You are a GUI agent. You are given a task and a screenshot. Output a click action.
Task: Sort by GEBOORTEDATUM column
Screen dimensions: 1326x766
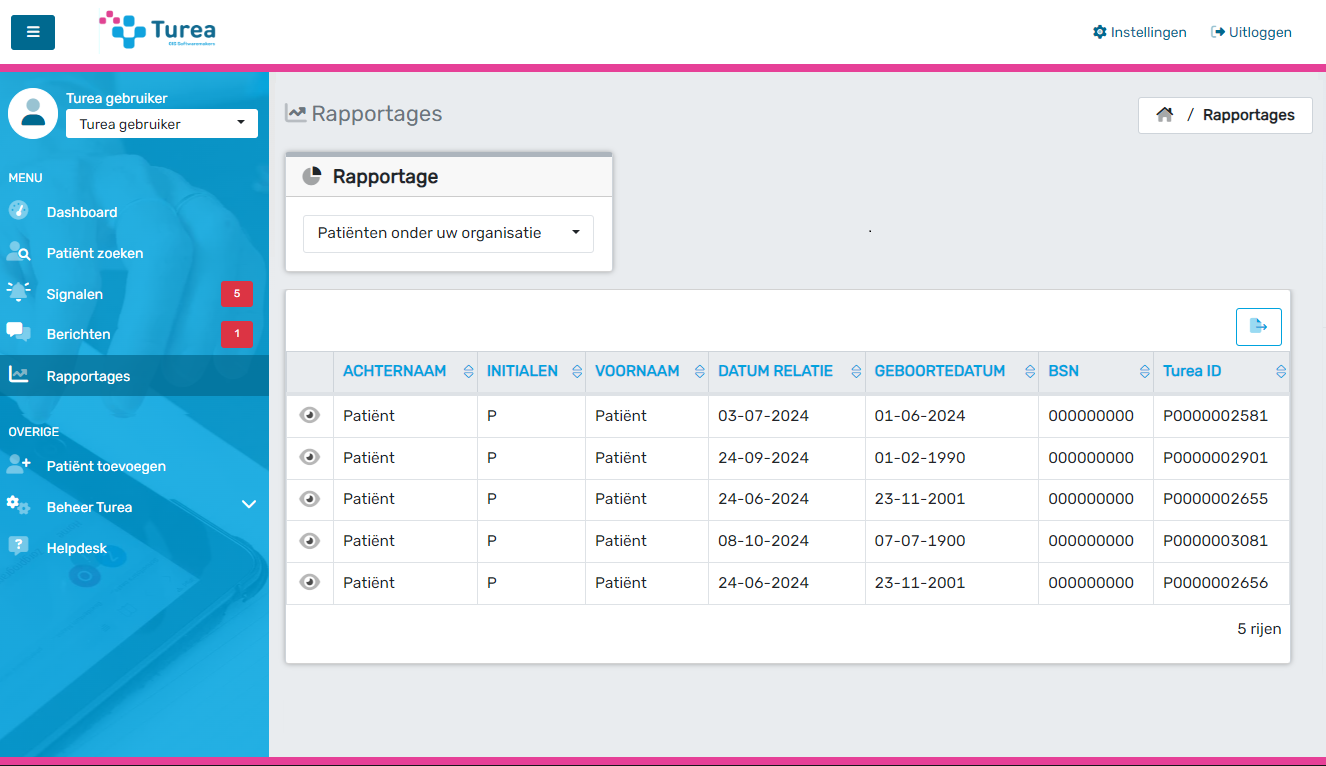(x=1028, y=372)
